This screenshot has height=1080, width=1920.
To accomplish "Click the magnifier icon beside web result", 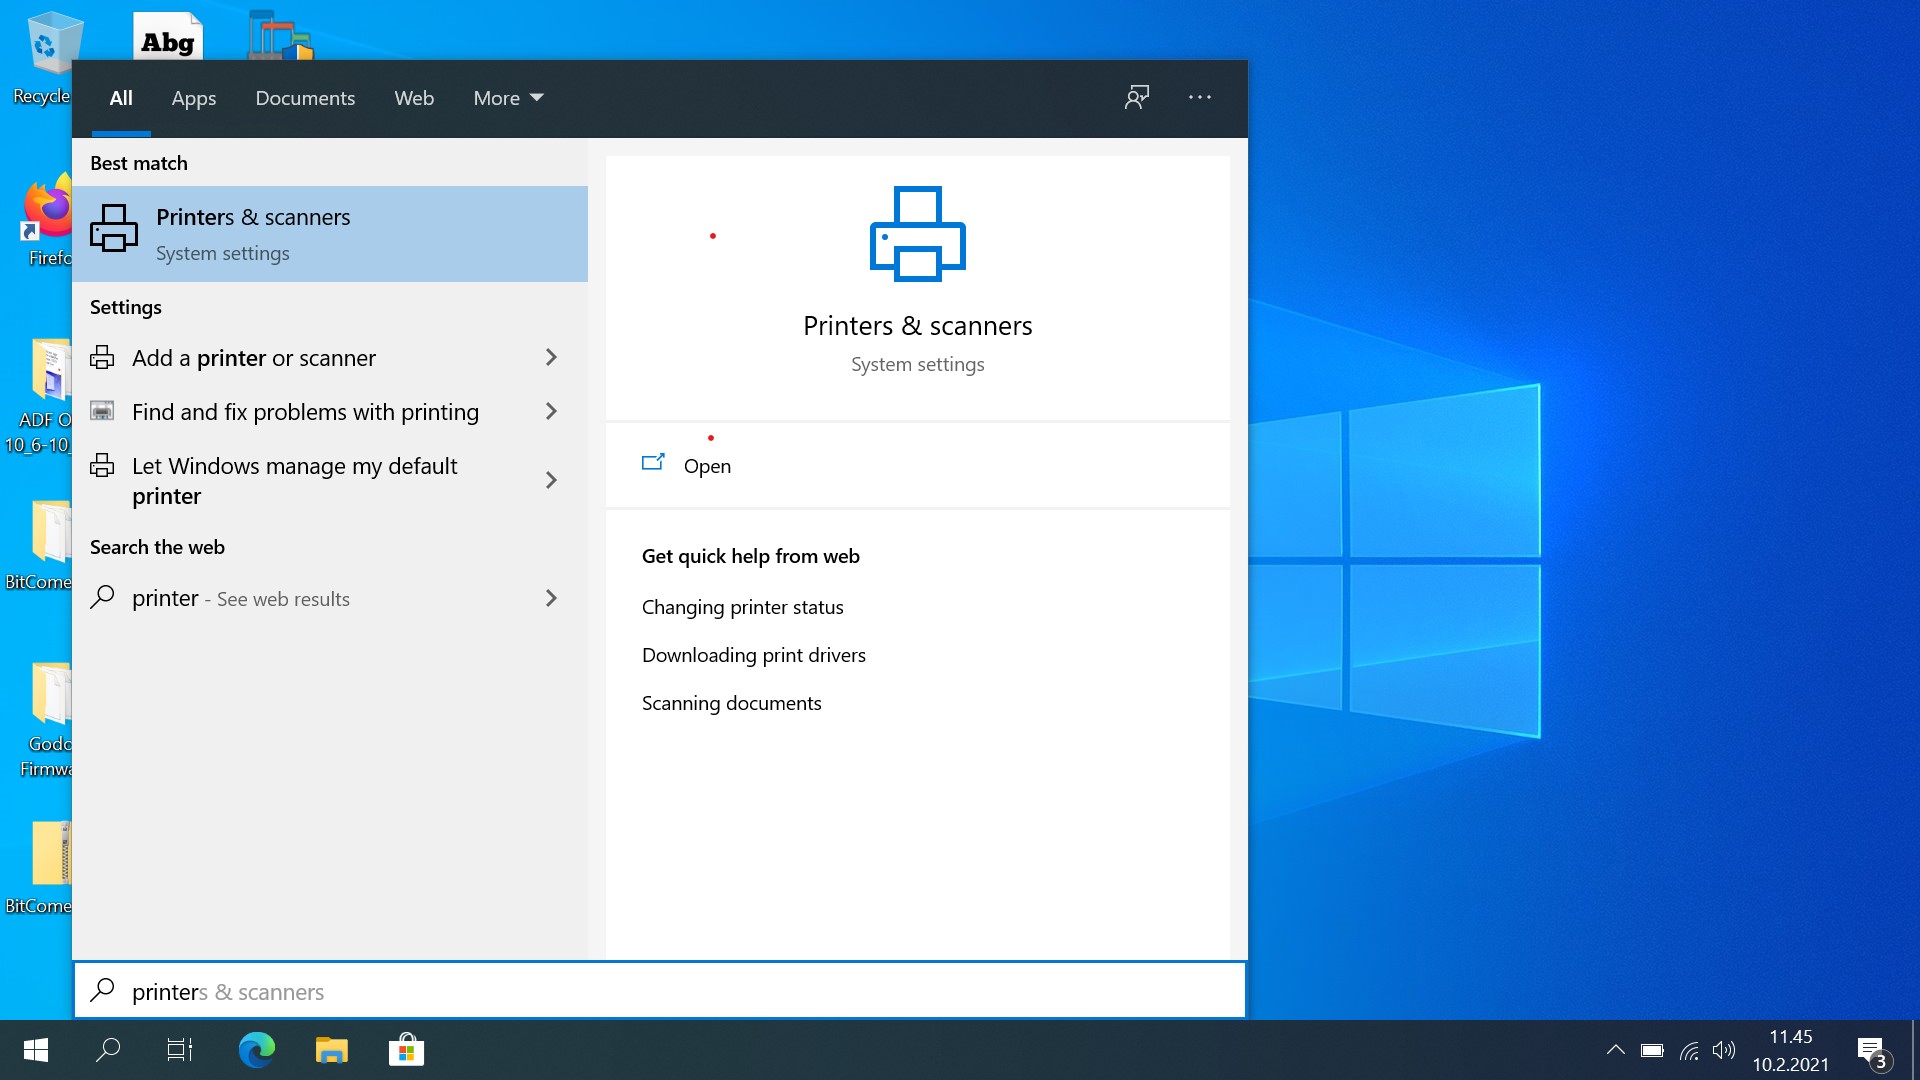I will 102,597.
